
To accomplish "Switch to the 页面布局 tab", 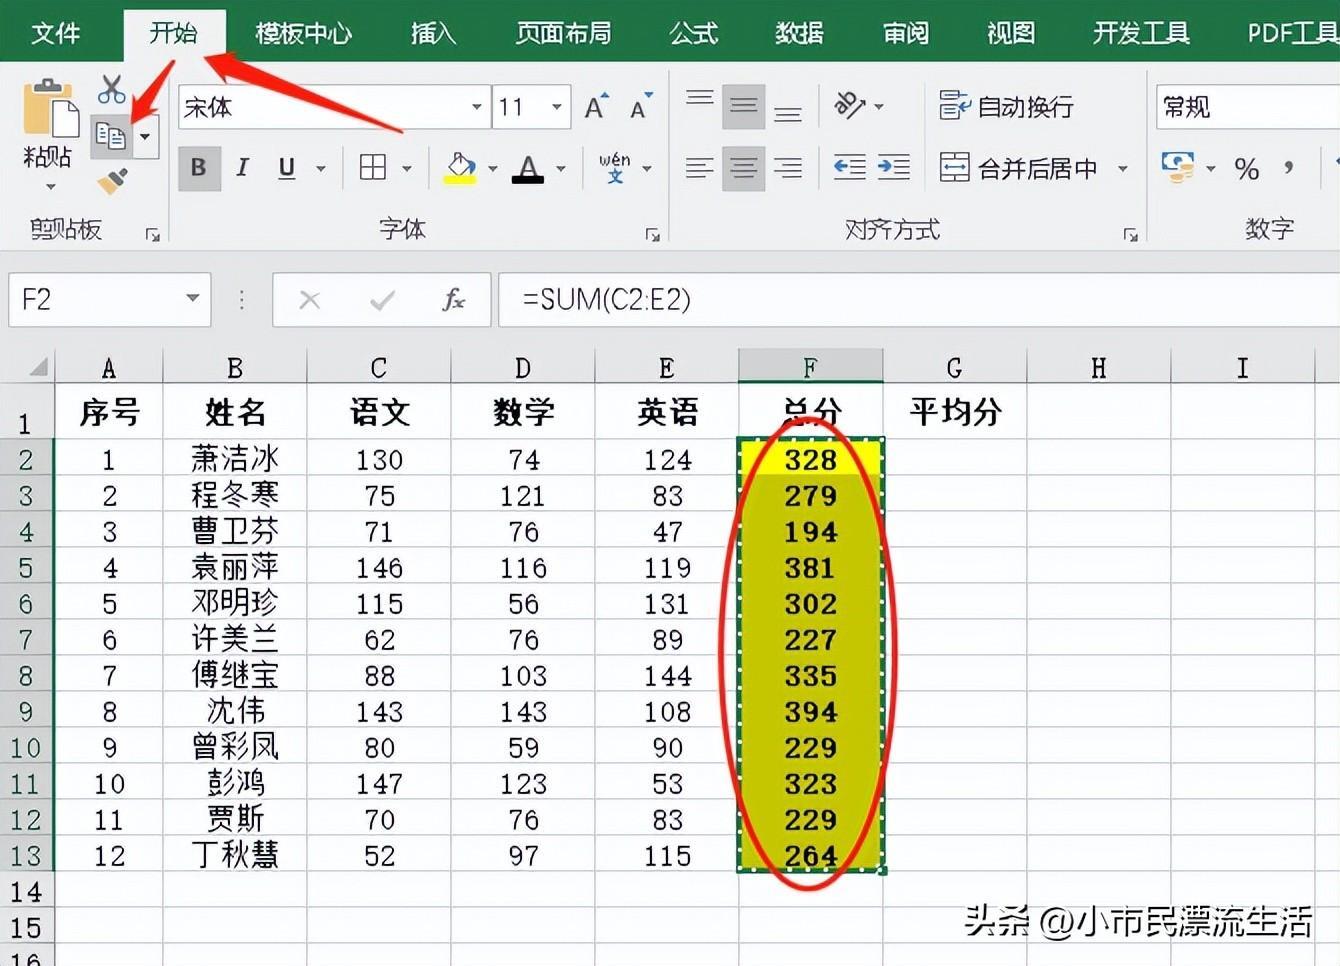I will (x=563, y=33).
